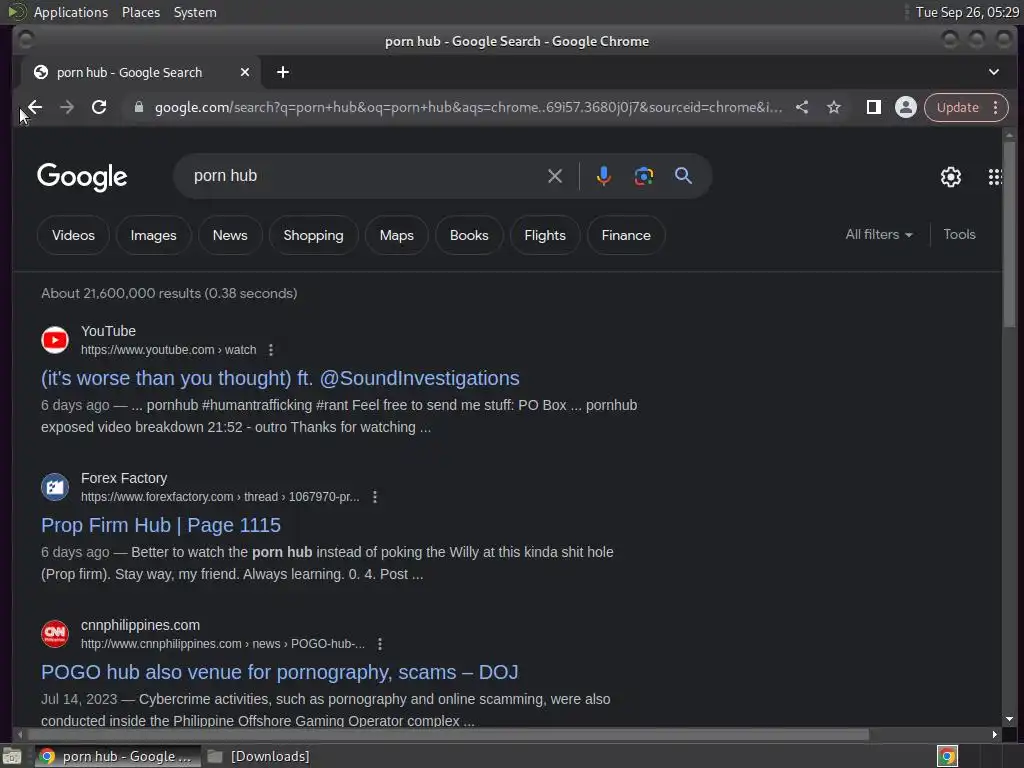The height and width of the screenshot is (768, 1024).
Task: Click the clock showing Tue Sep 26
Action: (967, 12)
